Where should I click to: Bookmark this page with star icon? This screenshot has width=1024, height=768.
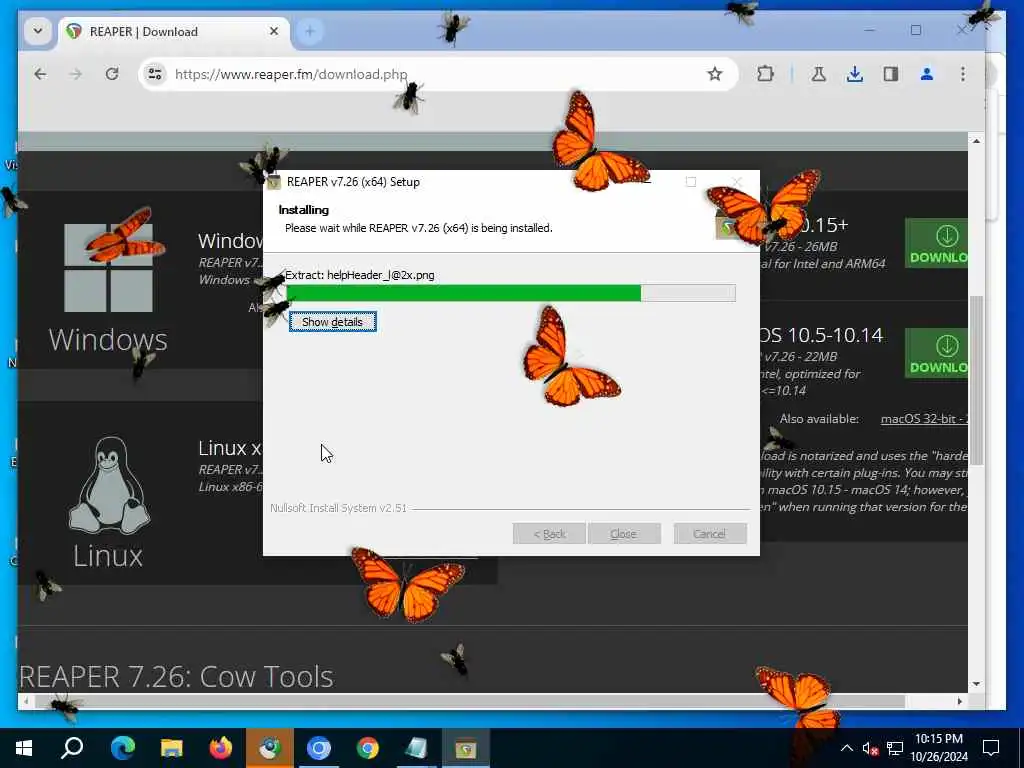point(715,74)
